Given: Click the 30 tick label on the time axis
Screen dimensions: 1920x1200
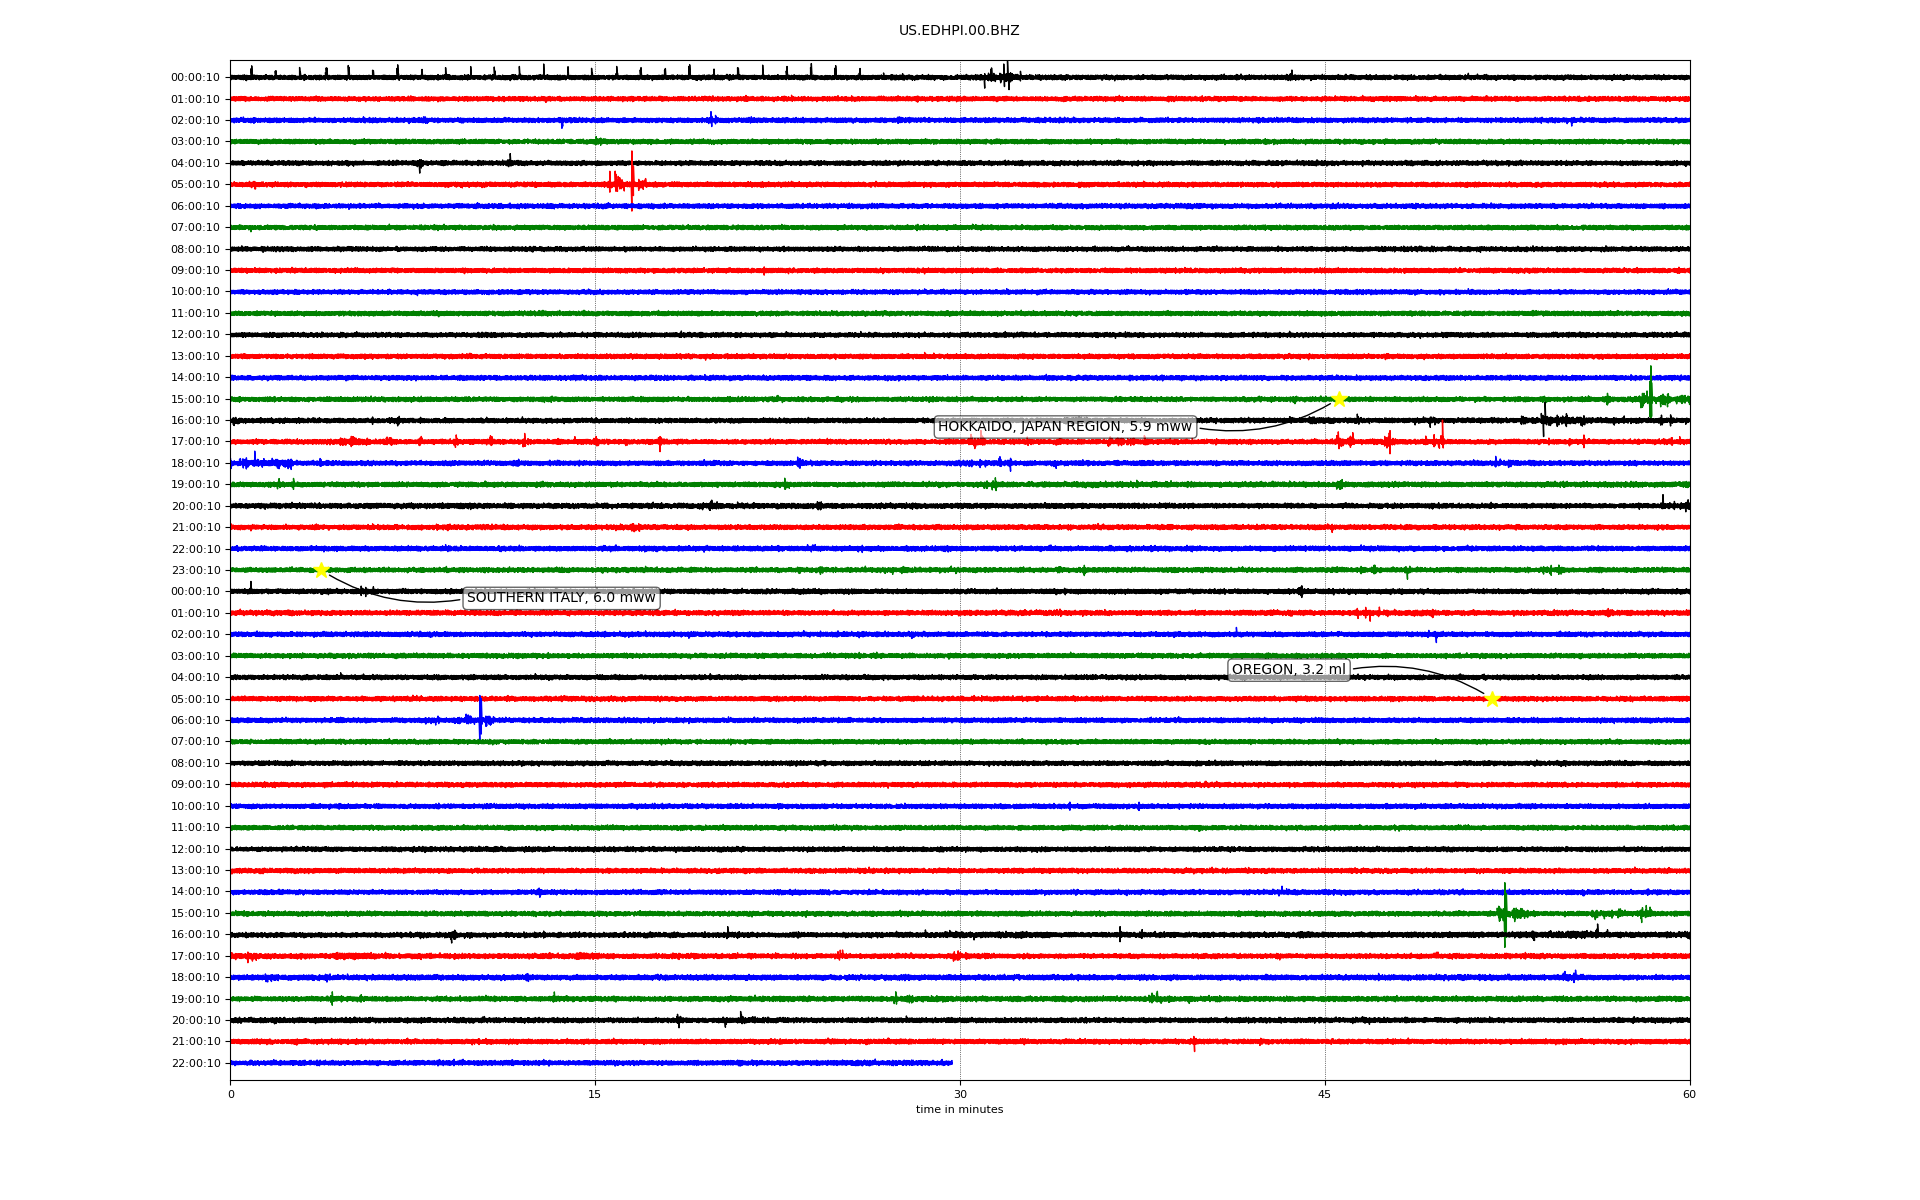Looking at the screenshot, I should point(960,1094).
